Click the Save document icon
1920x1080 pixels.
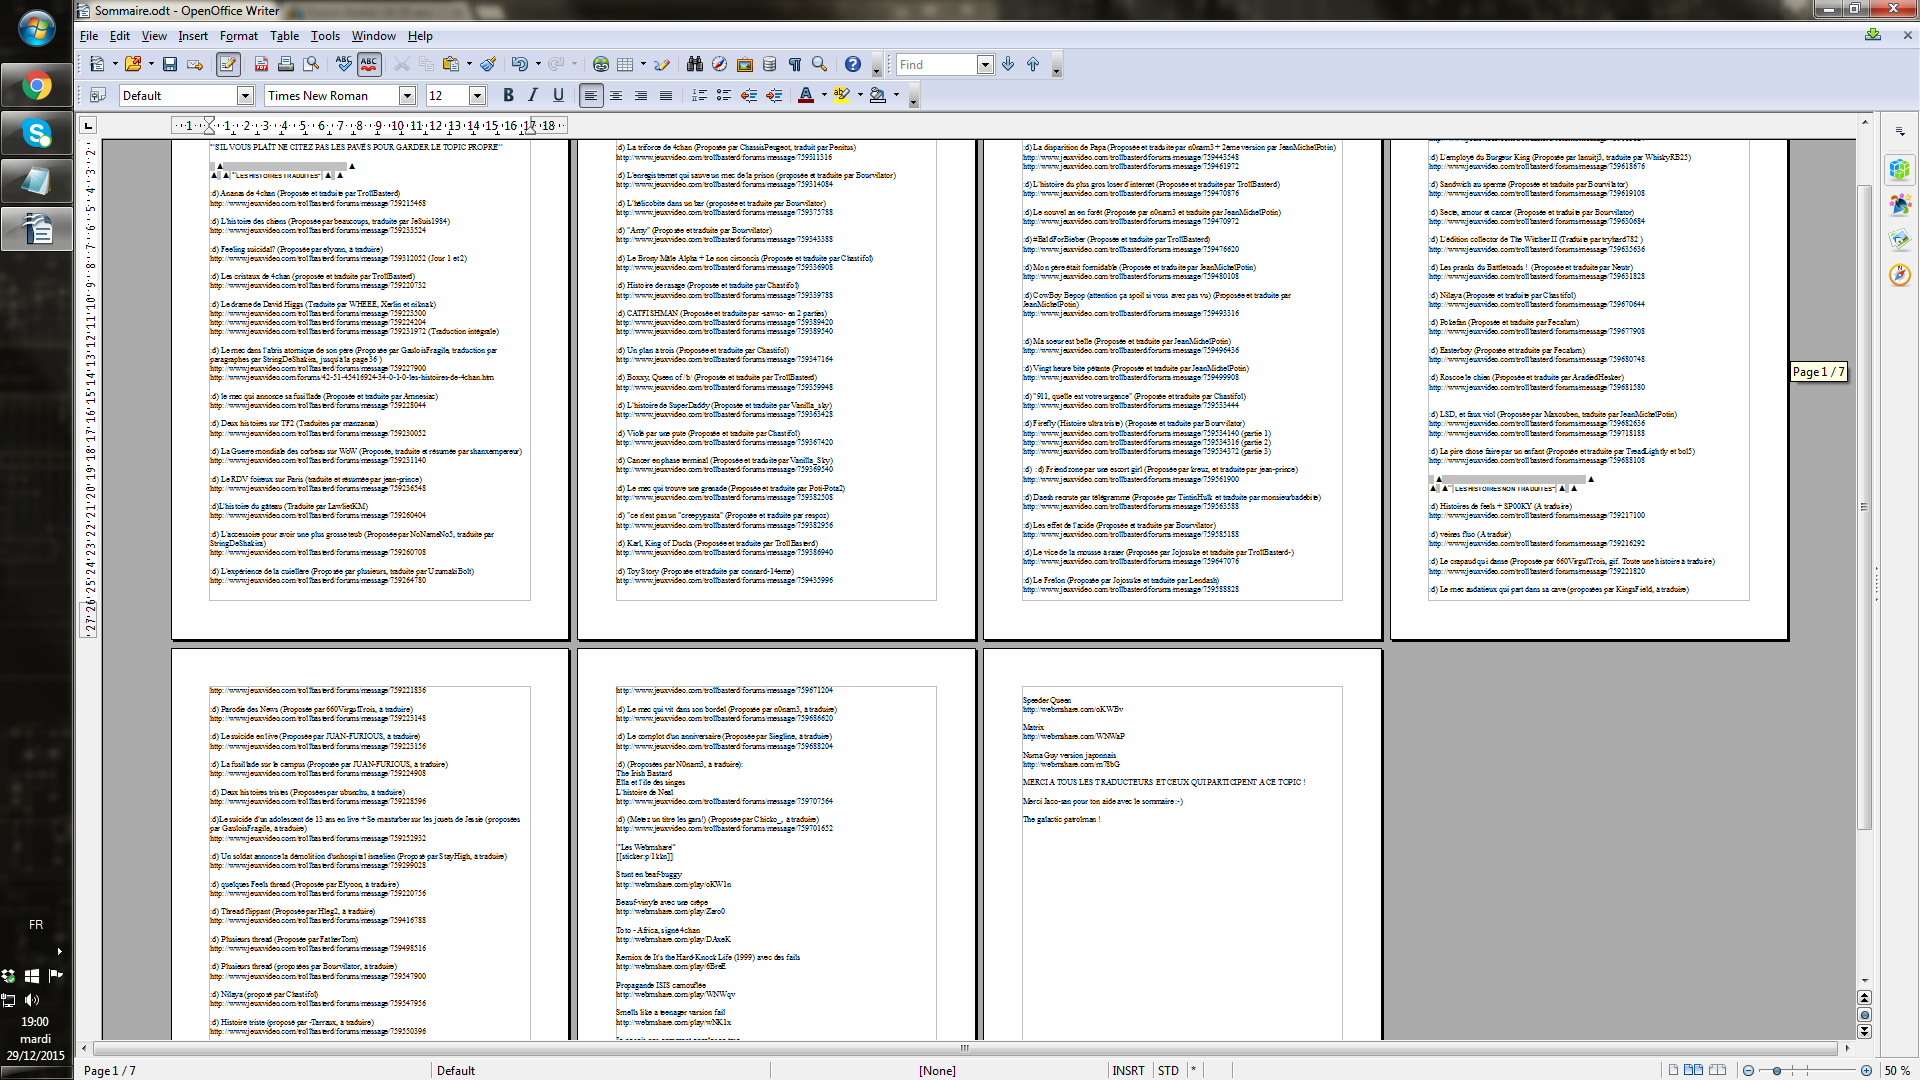[170, 64]
